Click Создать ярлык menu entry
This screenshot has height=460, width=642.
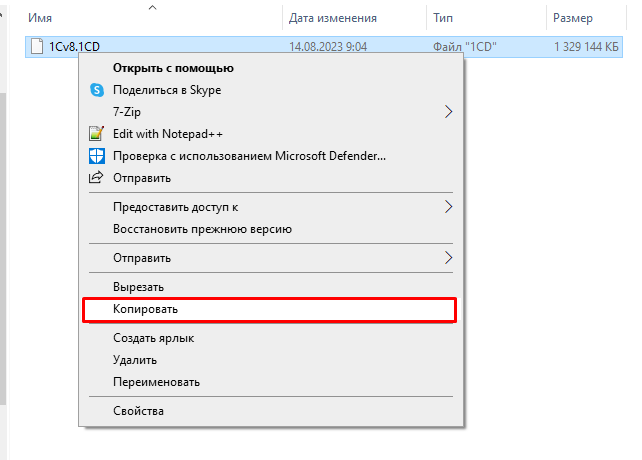(x=153, y=338)
